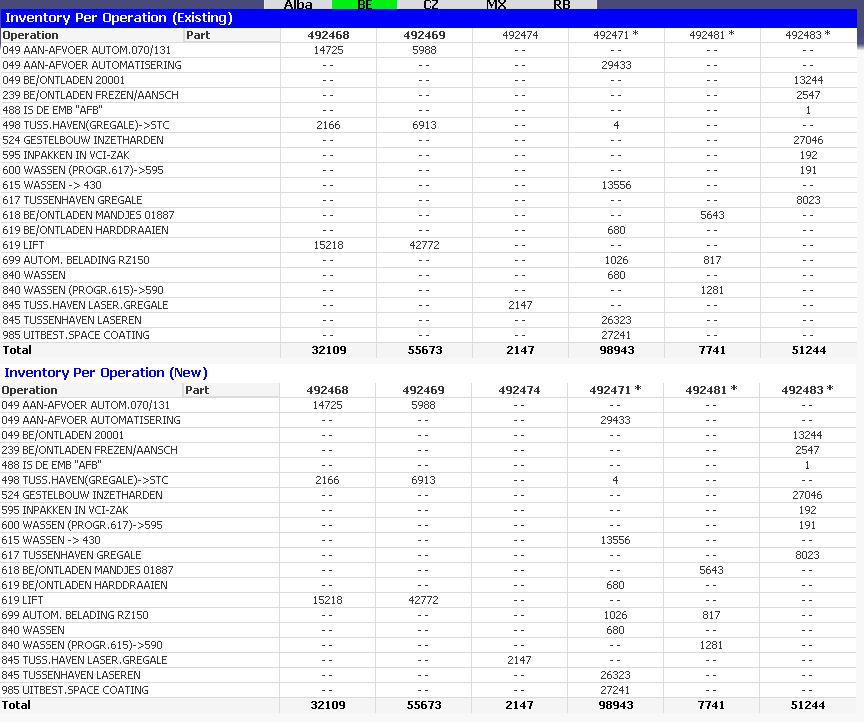Select part header 492468 in Existing table
Screen dimensions: 864x722
click(x=328, y=35)
